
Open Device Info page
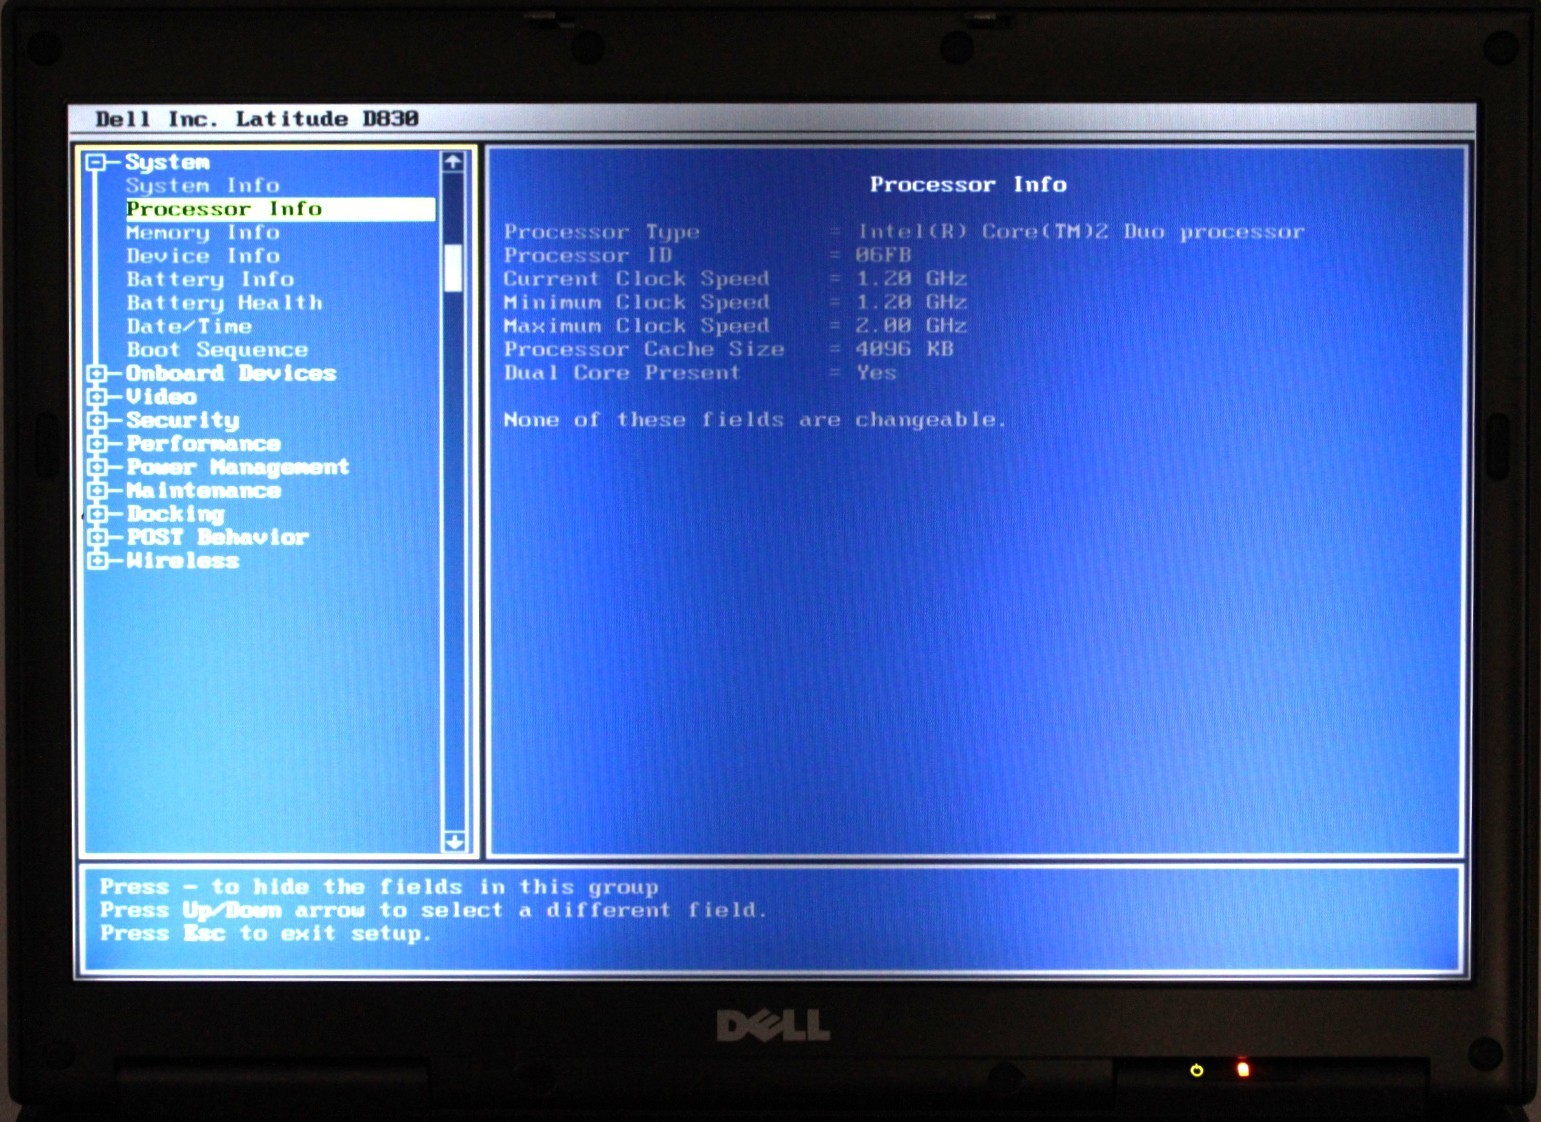(x=203, y=256)
